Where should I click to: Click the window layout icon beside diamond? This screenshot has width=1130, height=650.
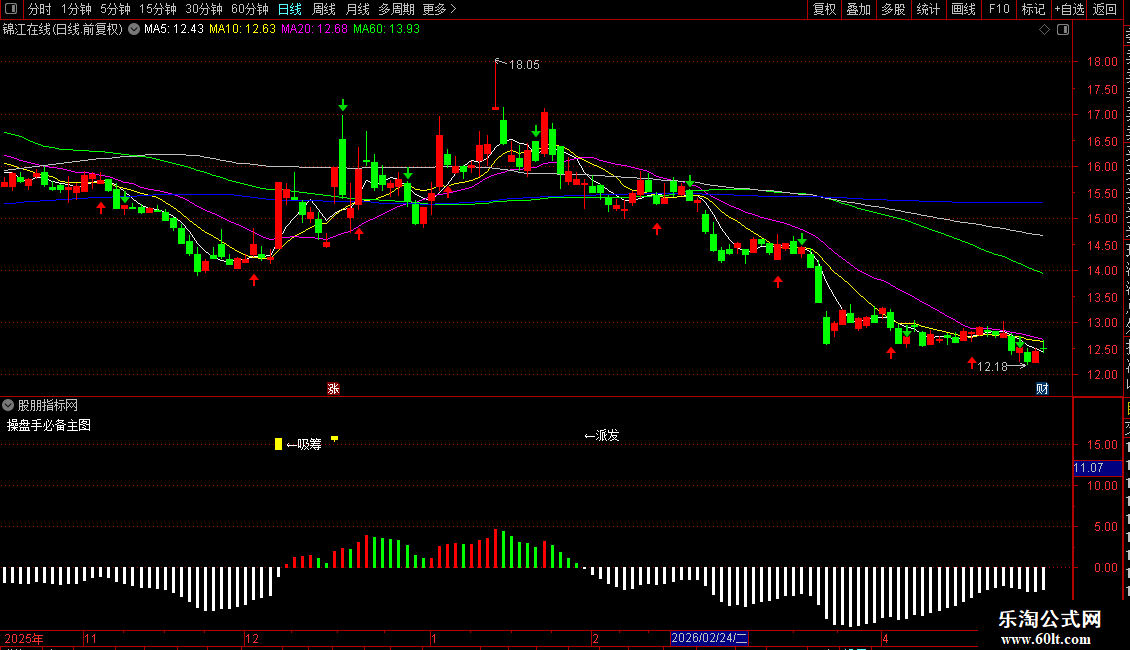click(x=1063, y=30)
